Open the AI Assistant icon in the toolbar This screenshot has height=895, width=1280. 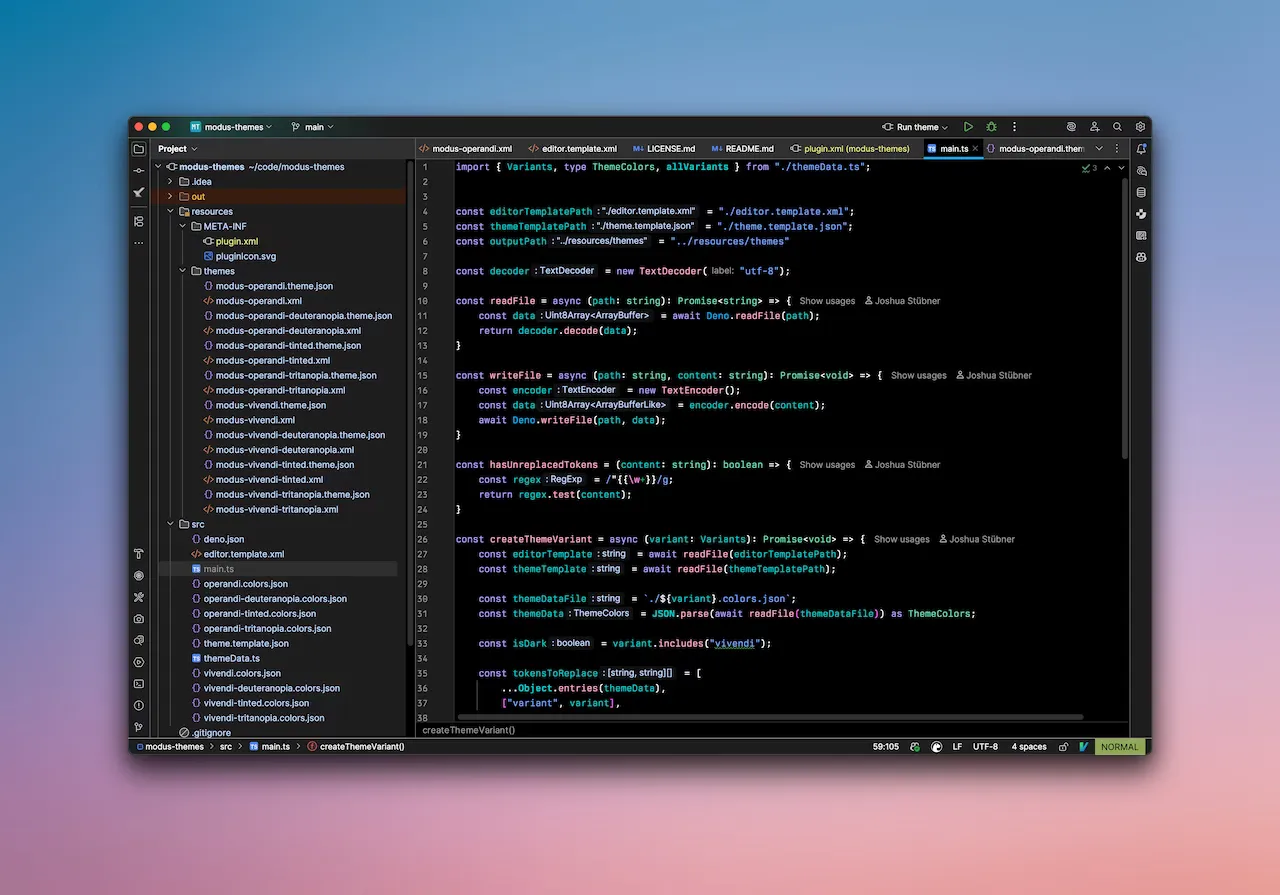pyautogui.click(x=1070, y=126)
